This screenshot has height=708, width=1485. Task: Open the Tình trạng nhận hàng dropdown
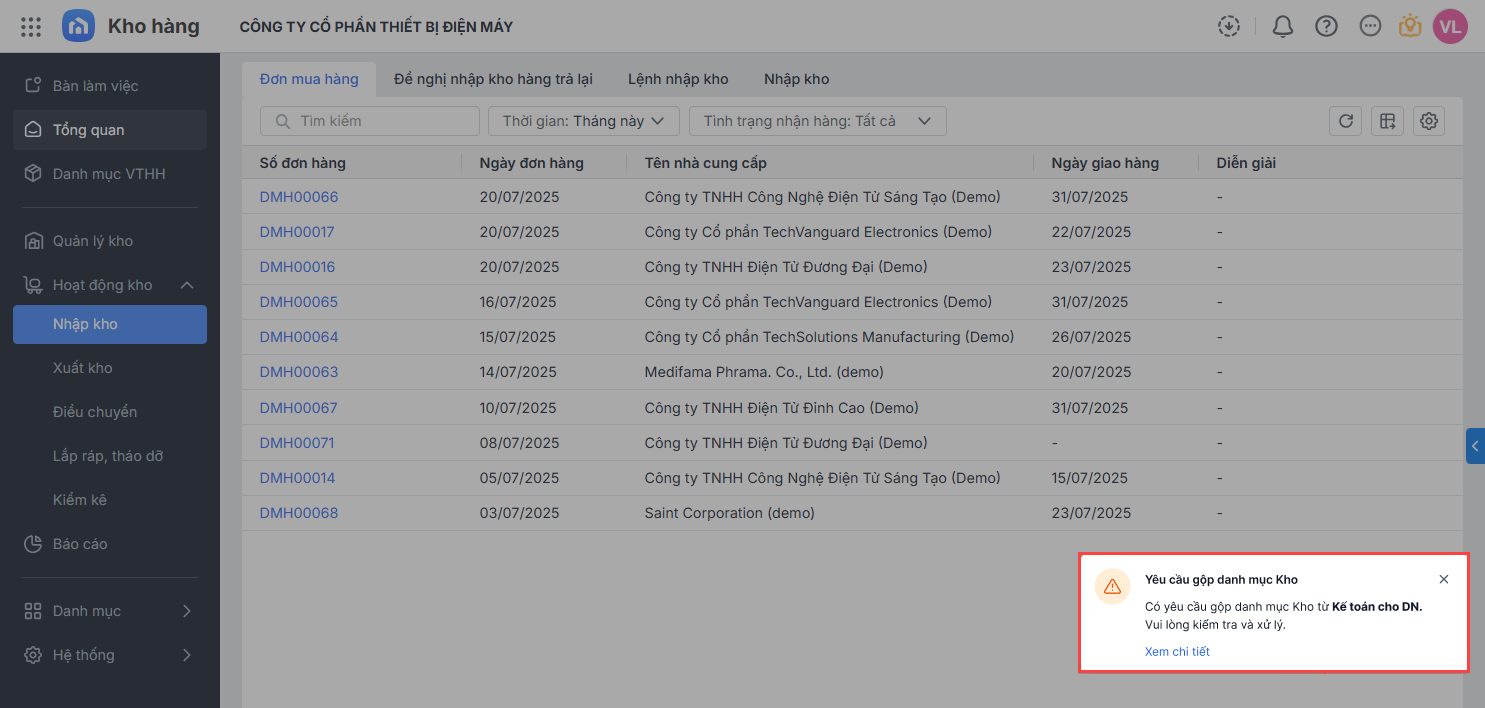pyautogui.click(x=817, y=121)
